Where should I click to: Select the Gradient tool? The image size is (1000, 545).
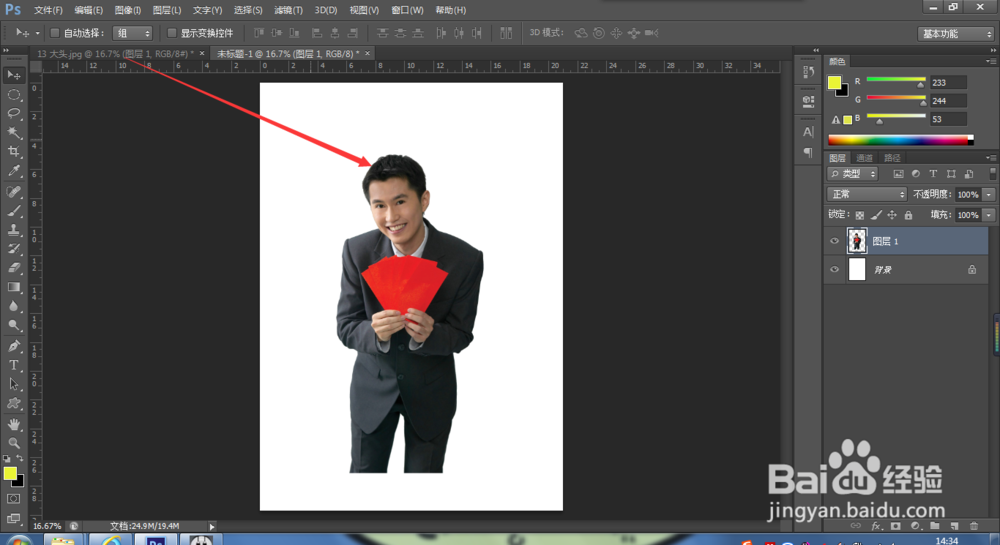pyautogui.click(x=13, y=287)
